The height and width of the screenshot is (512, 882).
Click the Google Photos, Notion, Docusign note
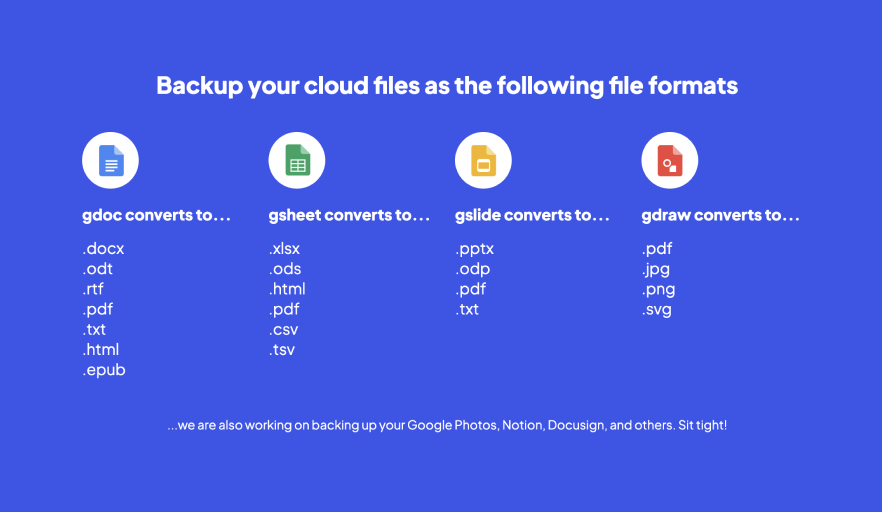[x=447, y=425]
